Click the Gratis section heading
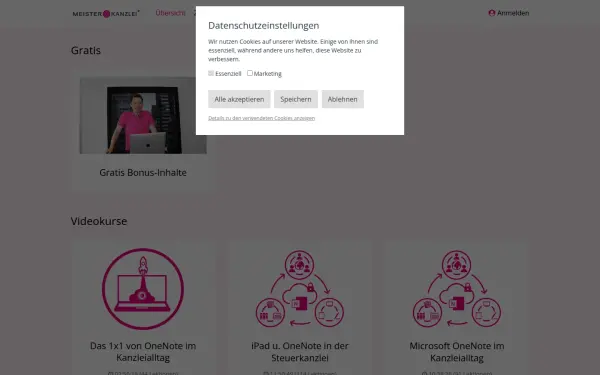The height and width of the screenshot is (375, 600). tap(86, 51)
